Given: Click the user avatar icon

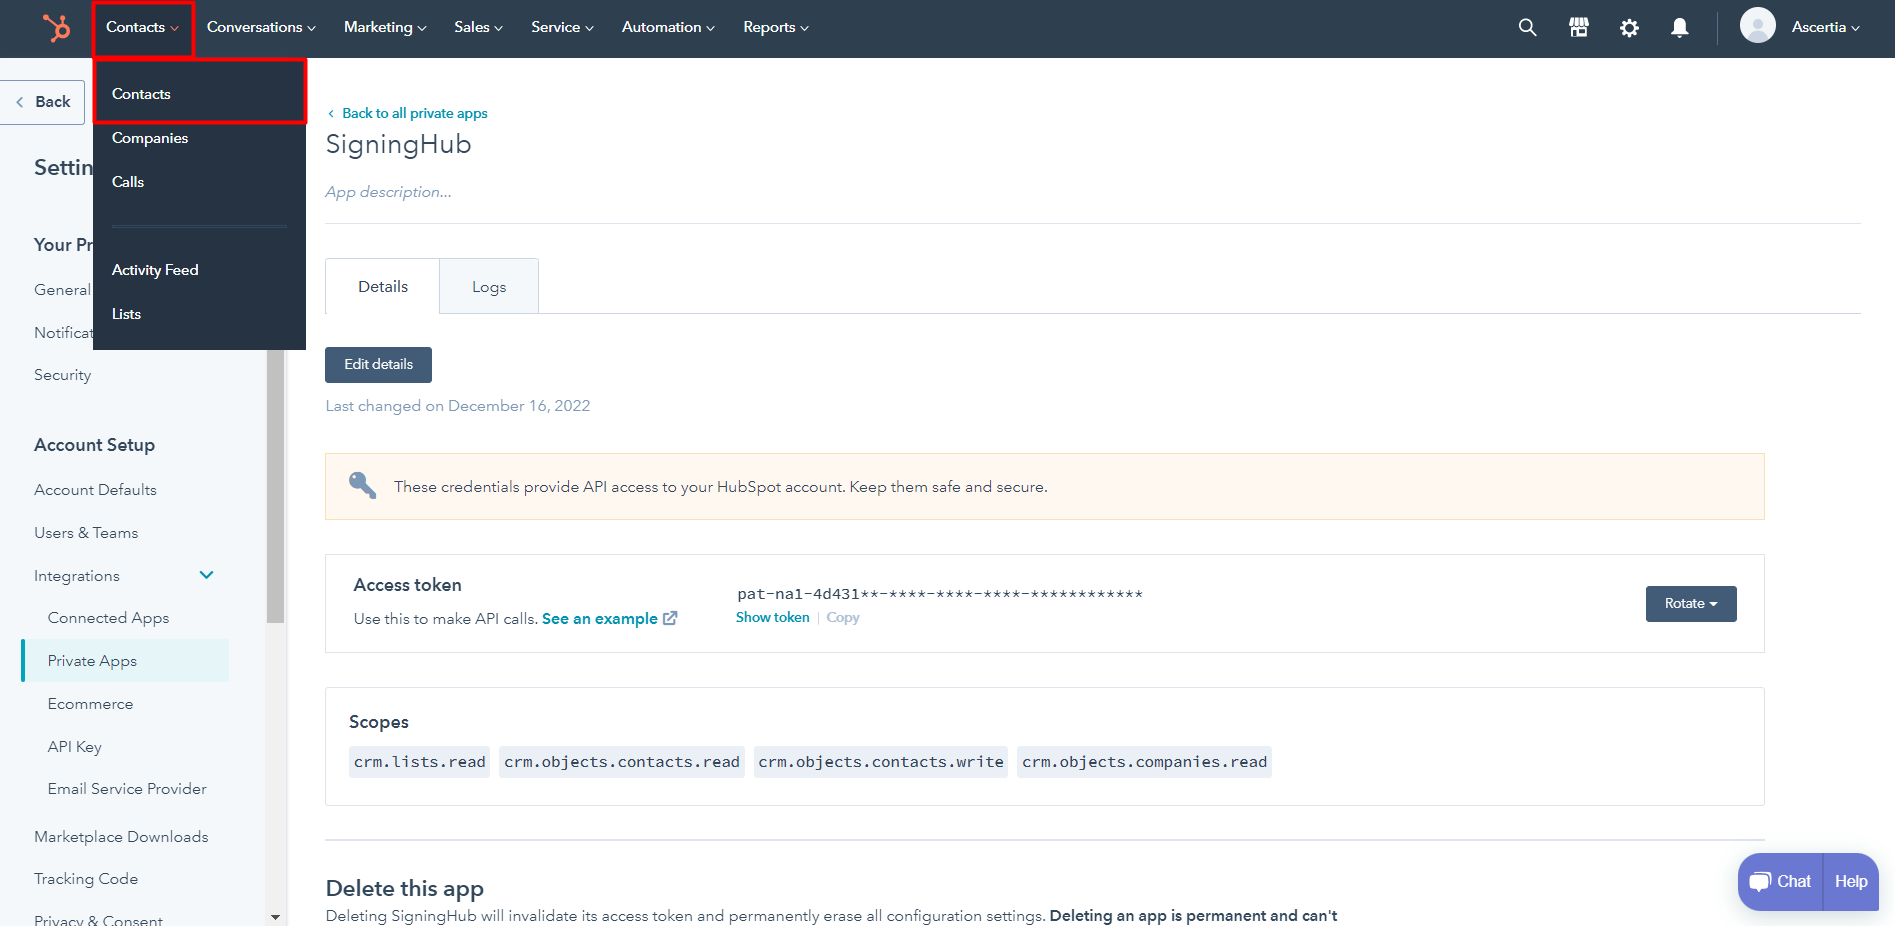Looking at the screenshot, I should 1757,26.
